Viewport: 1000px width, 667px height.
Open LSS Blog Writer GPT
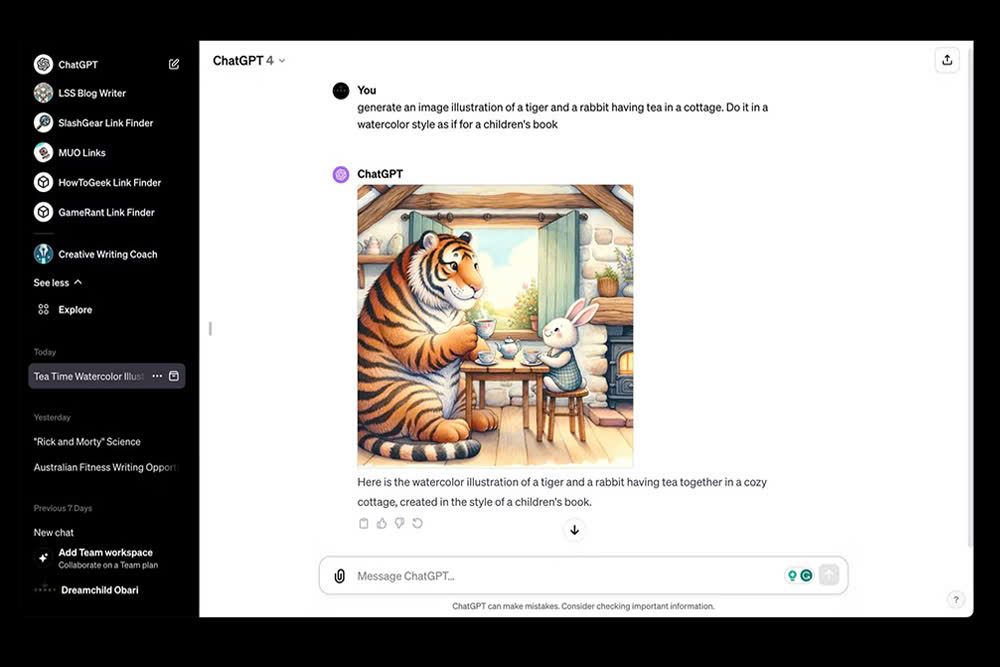pyautogui.click(x=92, y=93)
